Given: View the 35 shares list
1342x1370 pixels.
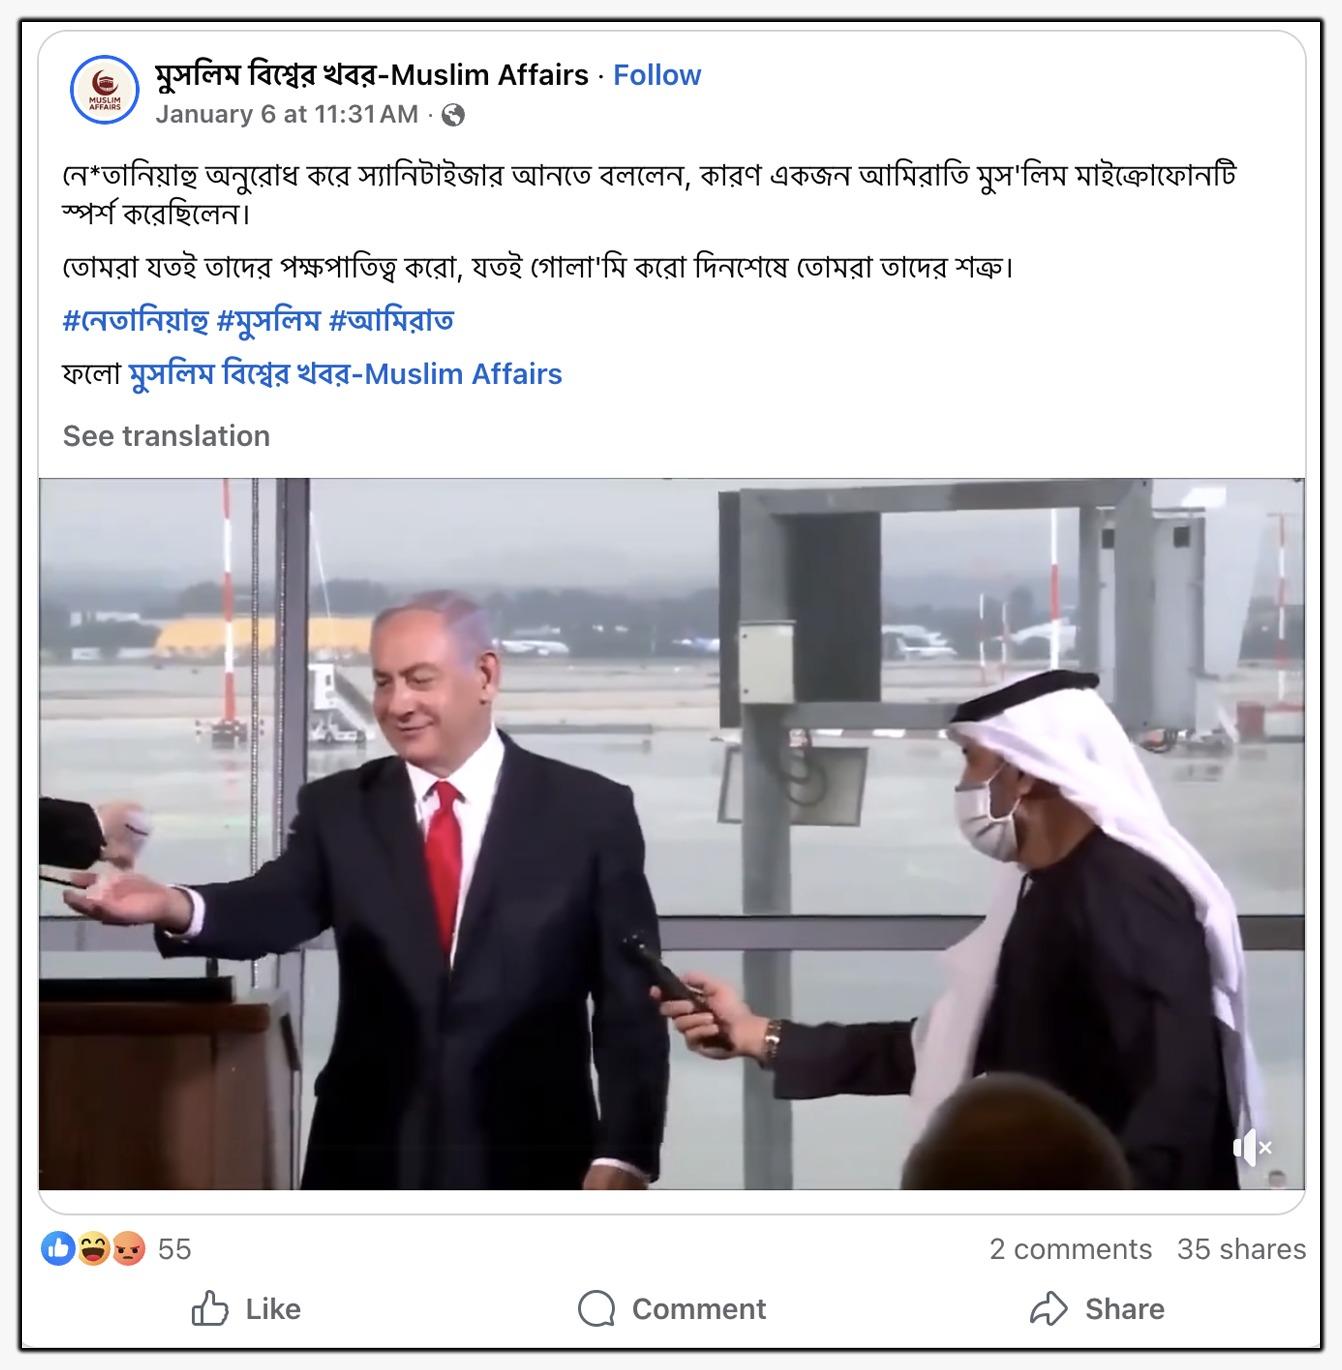Looking at the screenshot, I should click(x=1241, y=1249).
